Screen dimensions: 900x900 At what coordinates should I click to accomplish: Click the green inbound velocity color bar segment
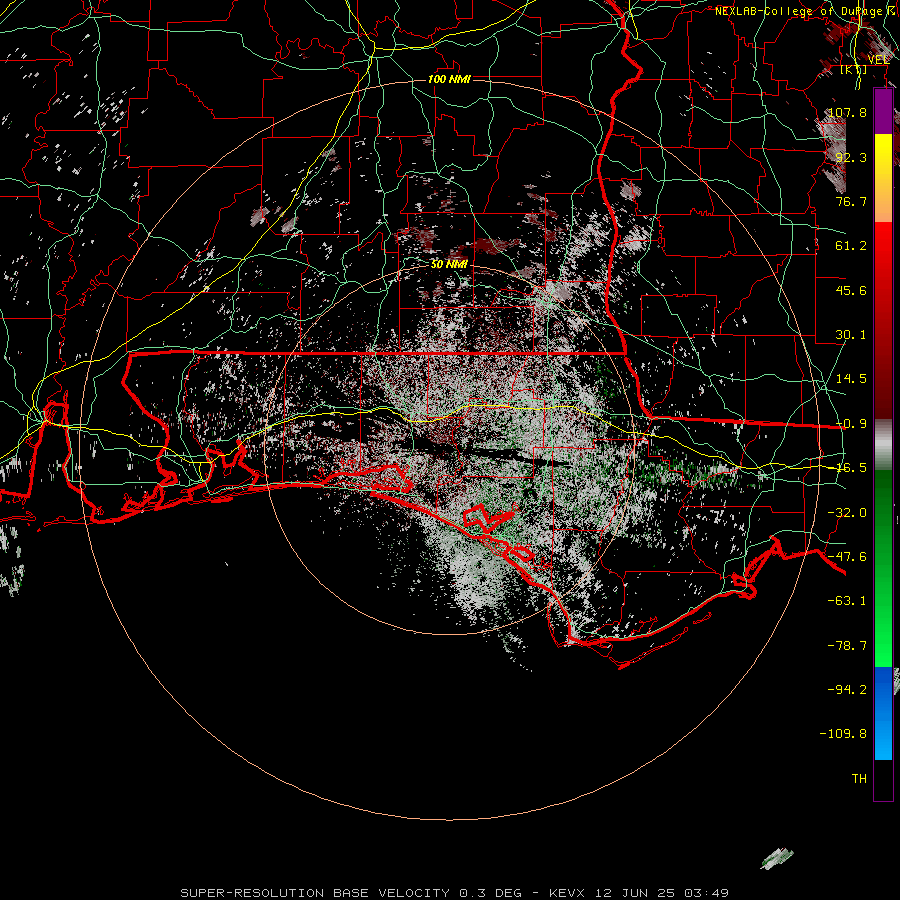[x=883, y=568]
